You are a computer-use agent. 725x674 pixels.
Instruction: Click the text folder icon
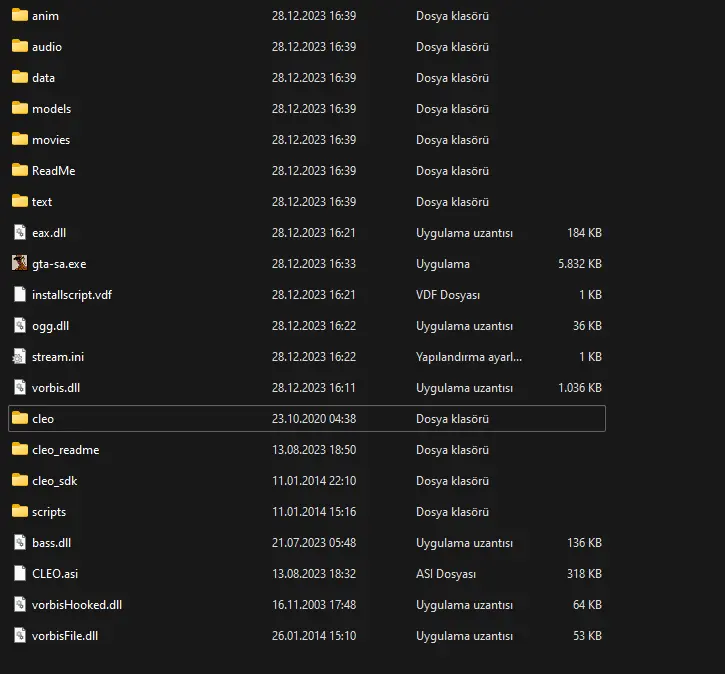click(19, 201)
